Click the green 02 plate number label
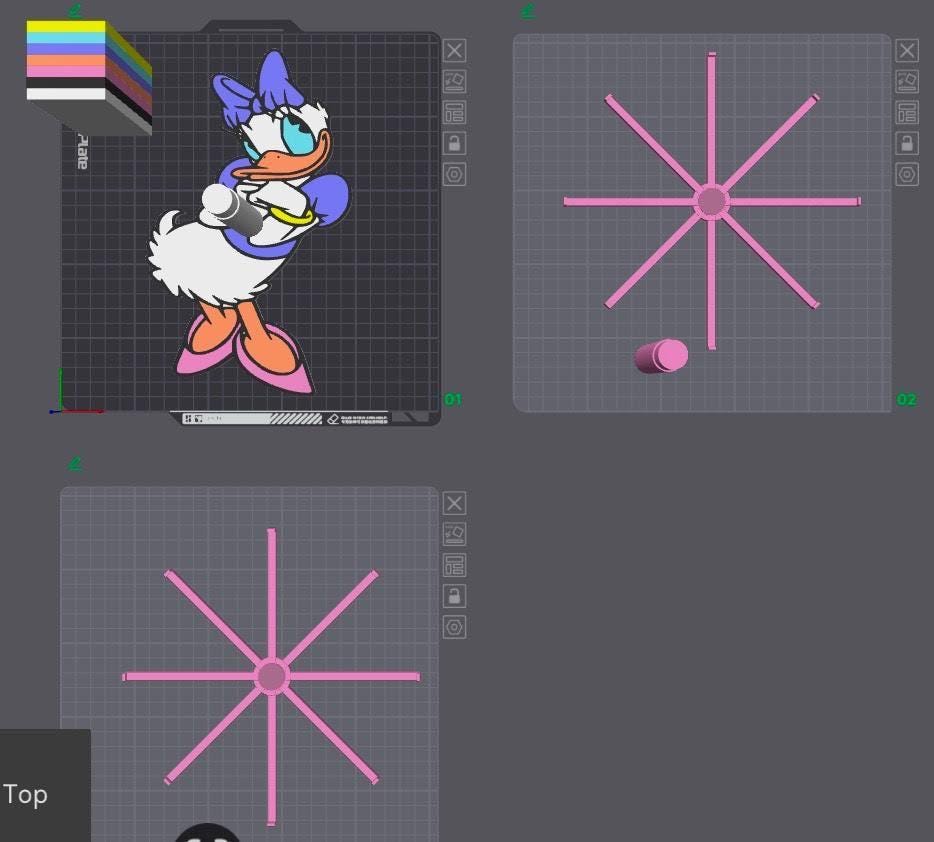934x842 pixels. 906,400
